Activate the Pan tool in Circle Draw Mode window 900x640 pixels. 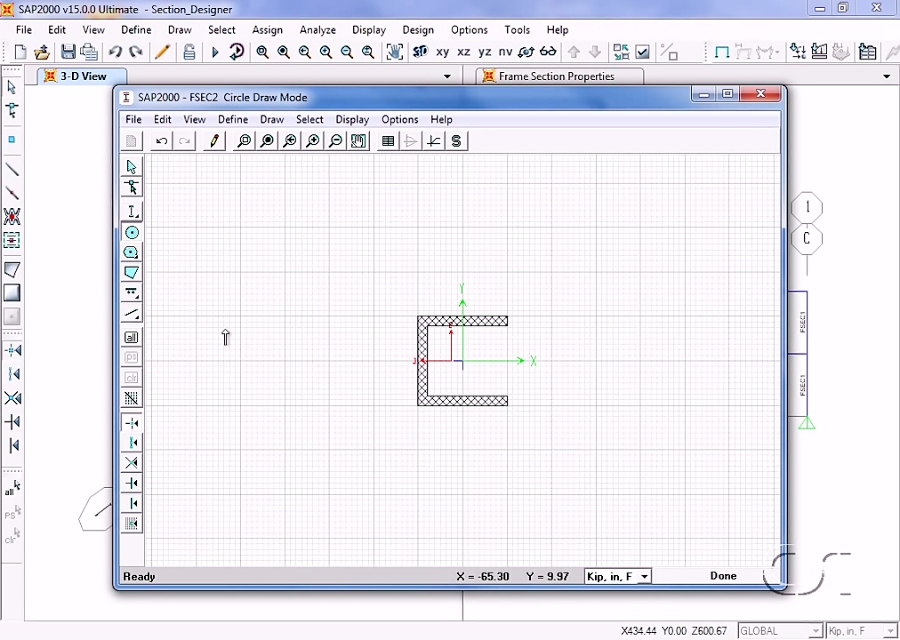tap(358, 140)
